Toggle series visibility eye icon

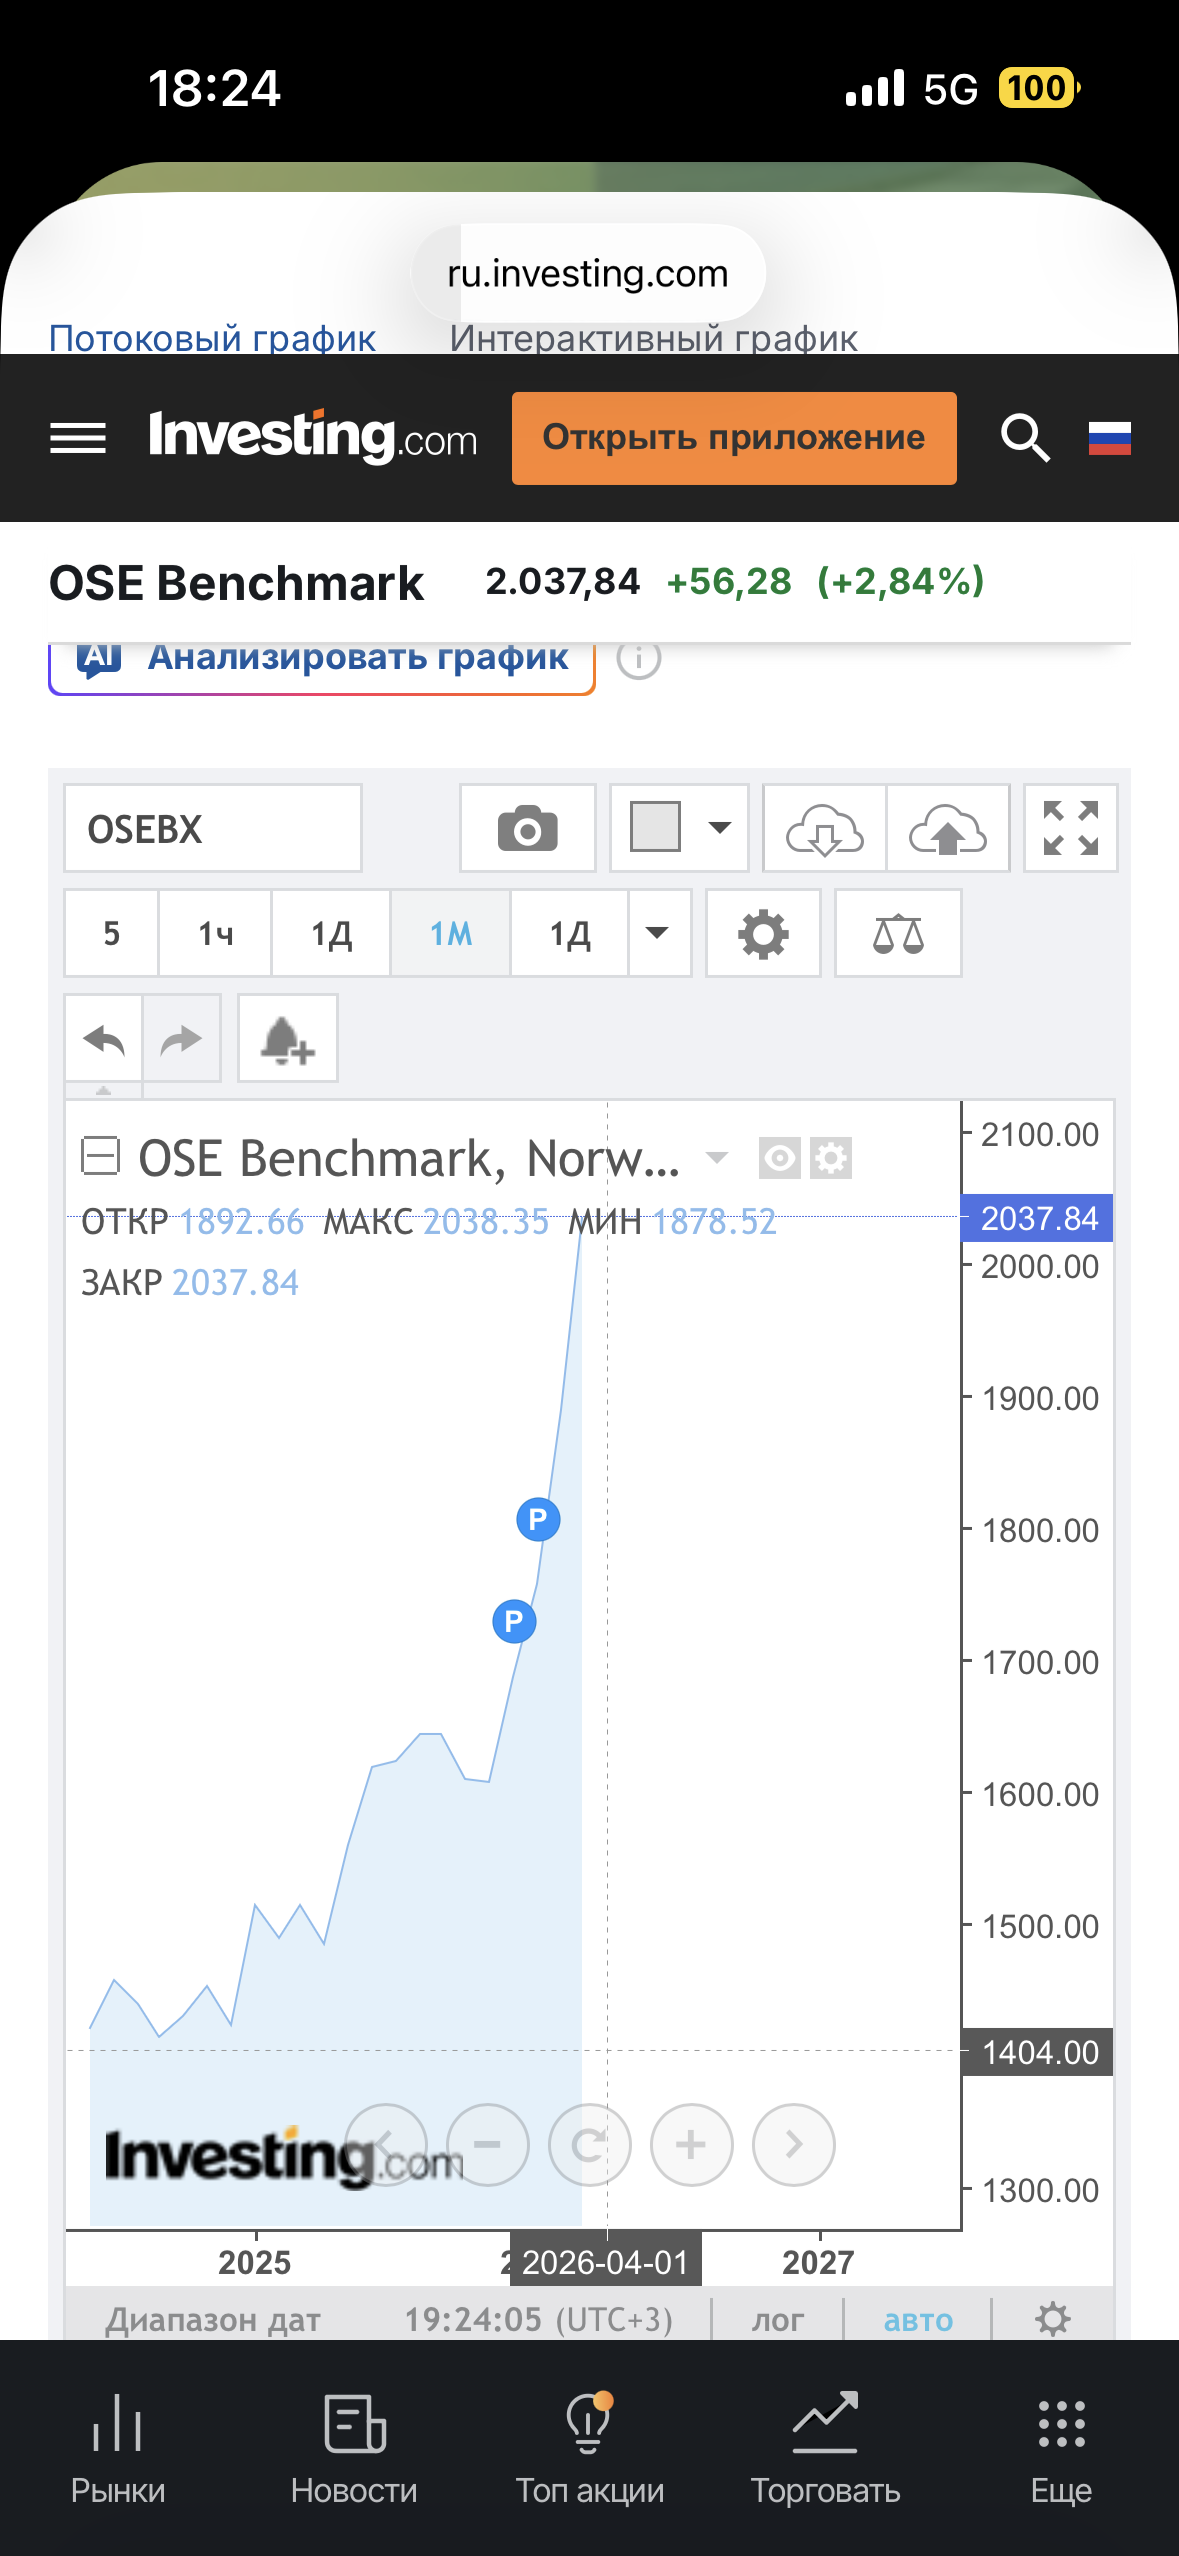(x=779, y=1159)
